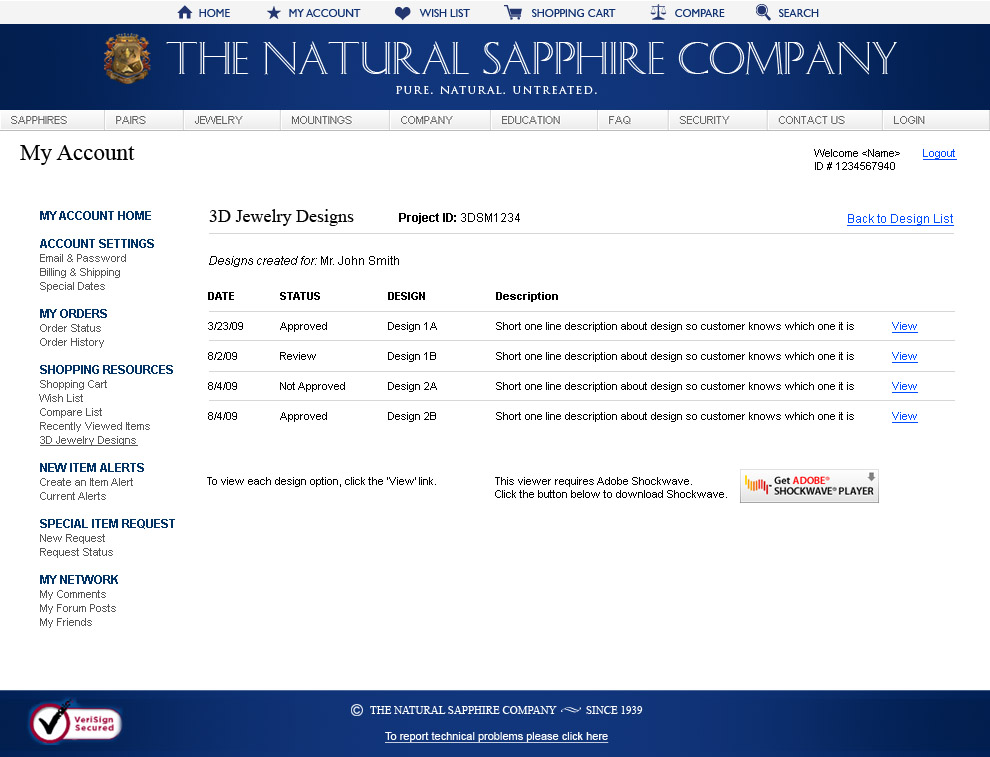Open the Pairs menu
Image resolution: width=990 pixels, height=757 pixels.
tap(130, 120)
